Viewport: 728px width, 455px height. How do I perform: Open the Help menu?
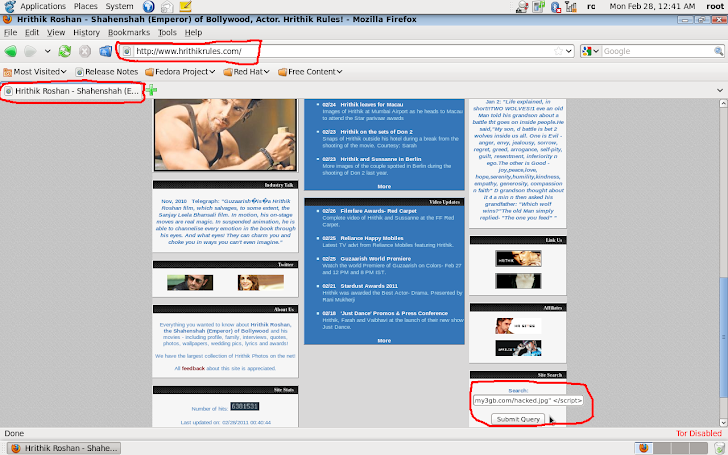tap(193, 32)
